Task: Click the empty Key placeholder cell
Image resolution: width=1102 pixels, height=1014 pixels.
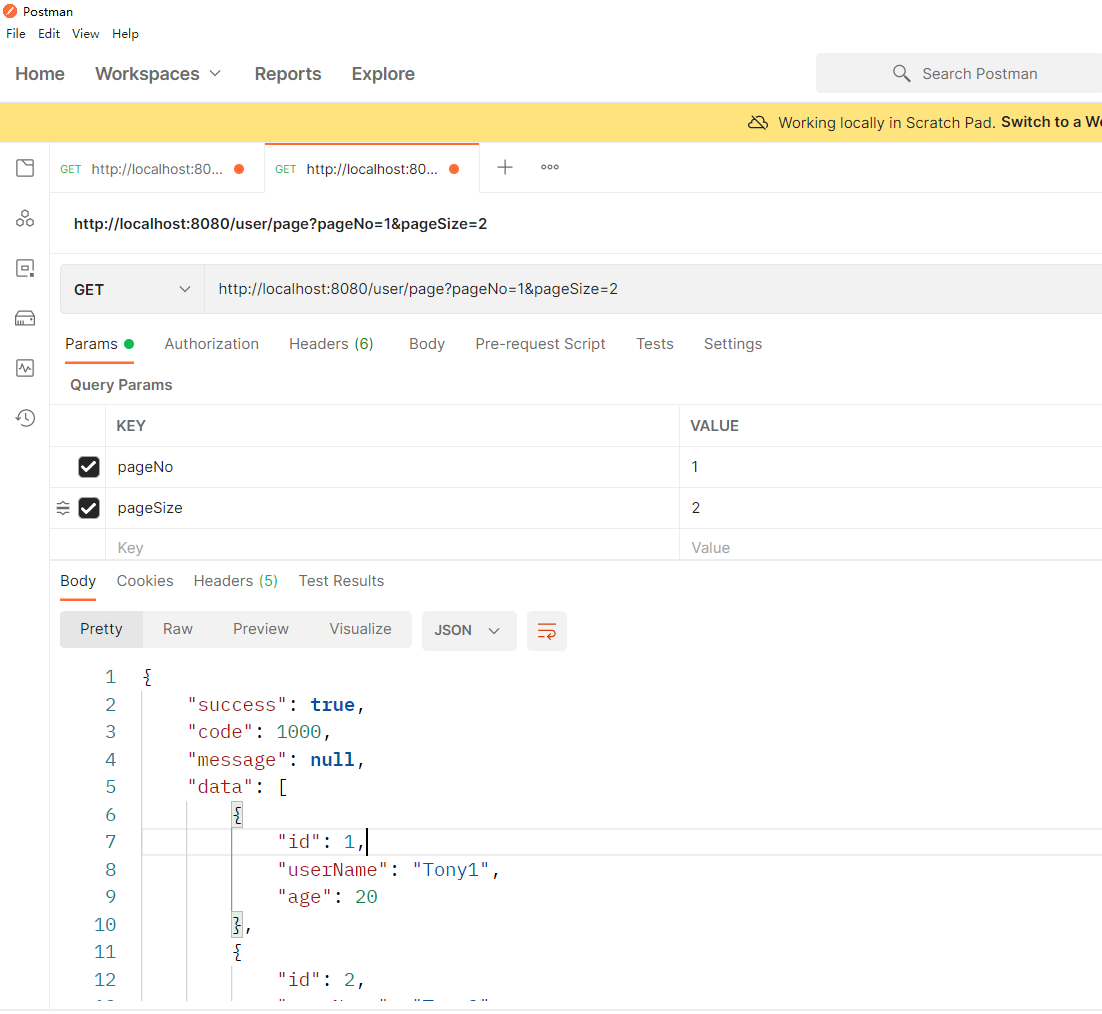Action: tap(392, 546)
